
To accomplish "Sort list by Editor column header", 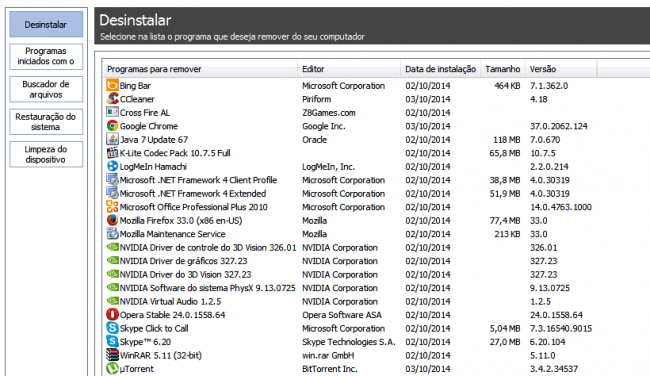I will (x=349, y=69).
